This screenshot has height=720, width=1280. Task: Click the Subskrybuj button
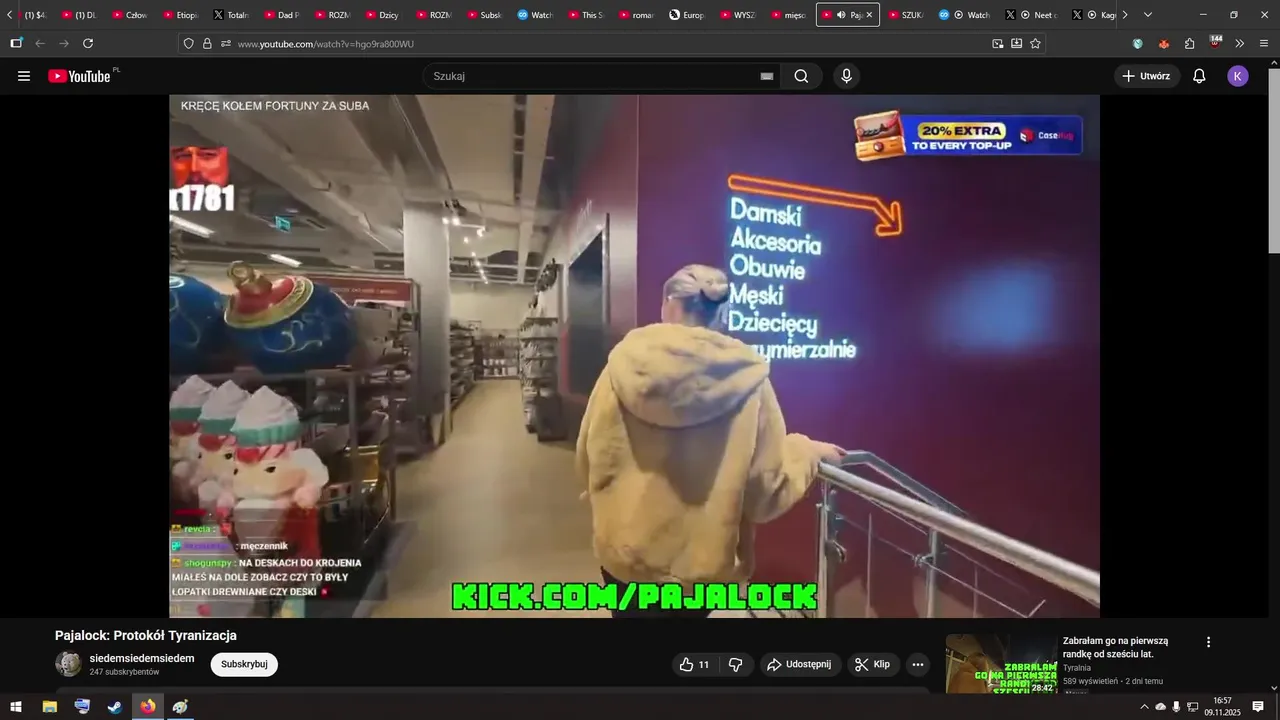(244, 664)
